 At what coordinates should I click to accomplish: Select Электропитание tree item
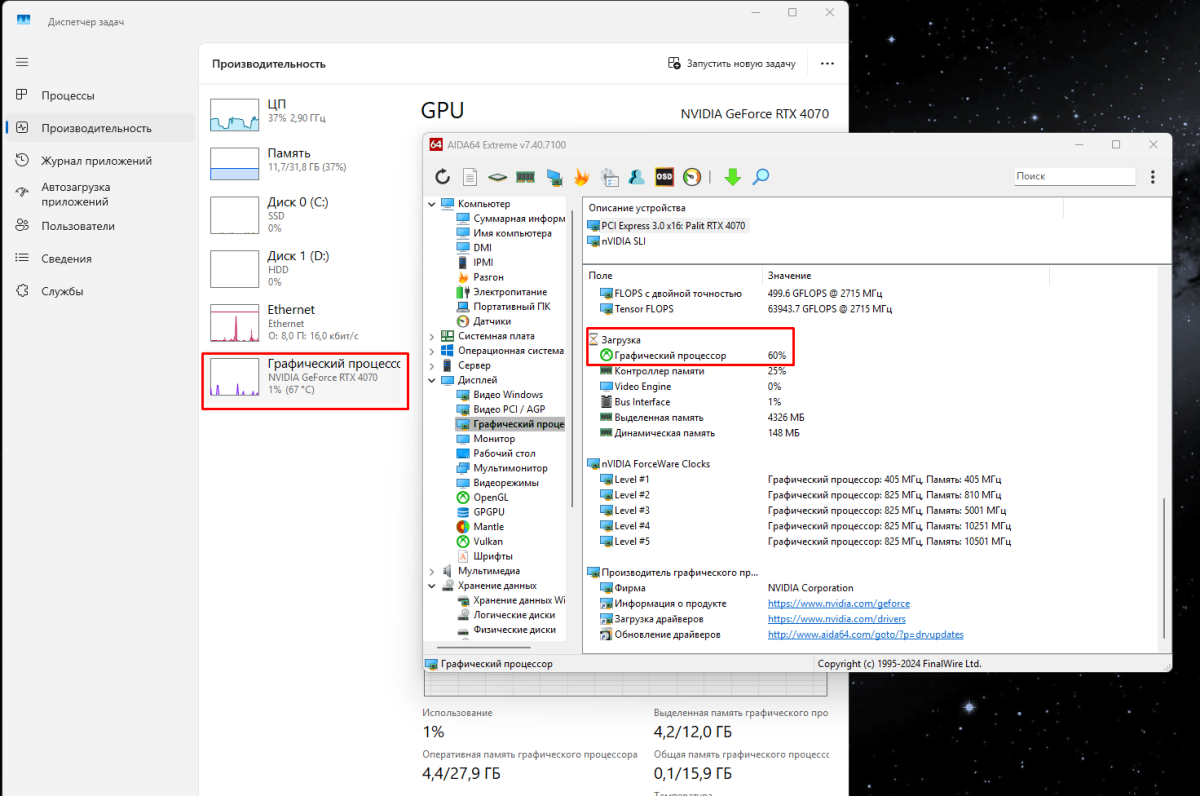coord(502,292)
